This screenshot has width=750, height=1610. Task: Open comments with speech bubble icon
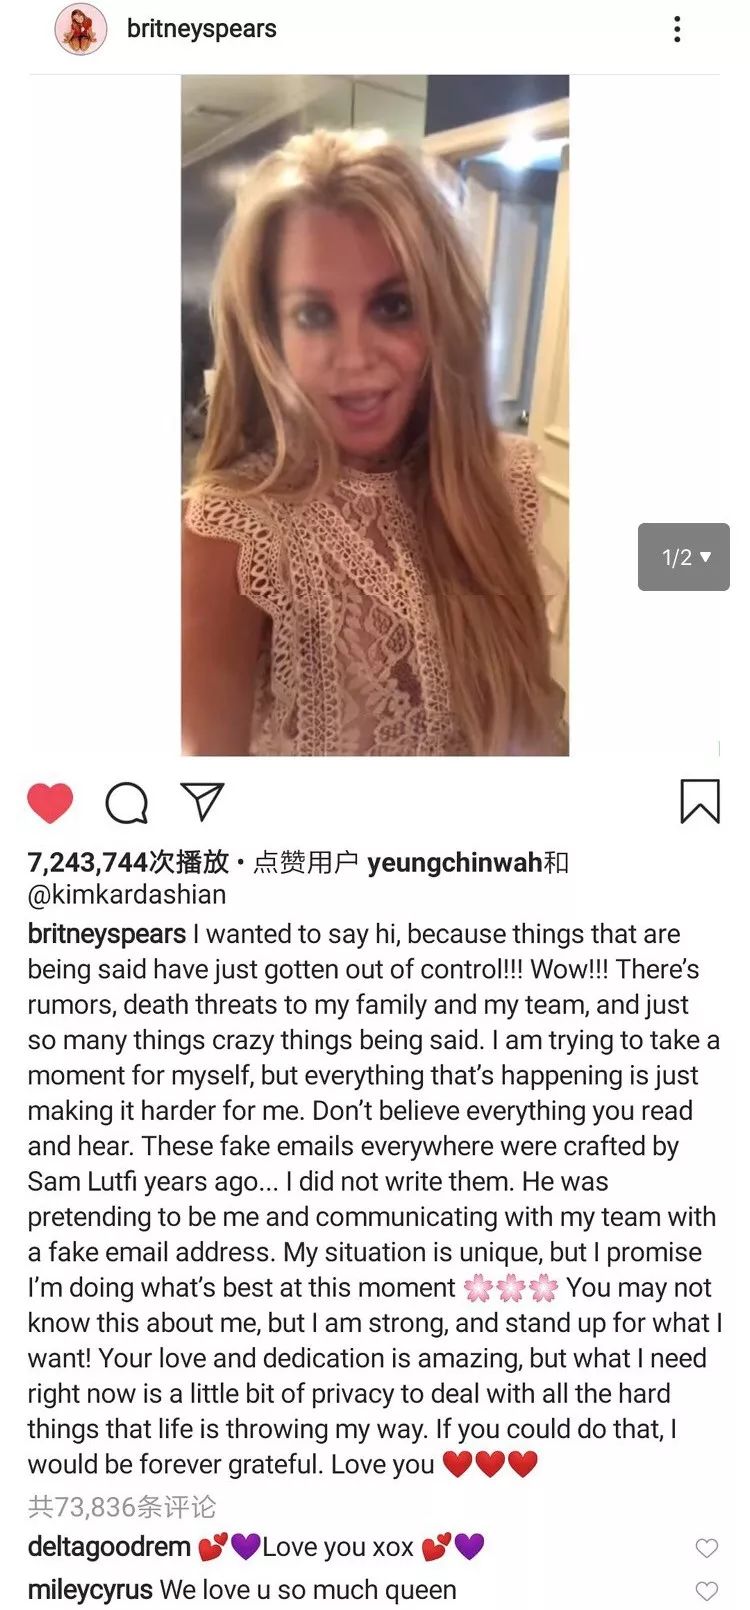click(127, 802)
